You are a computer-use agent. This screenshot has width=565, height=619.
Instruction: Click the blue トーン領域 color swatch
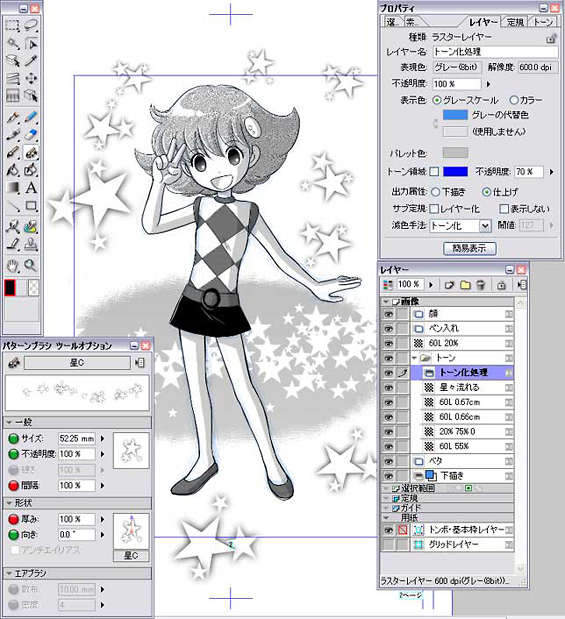point(455,171)
